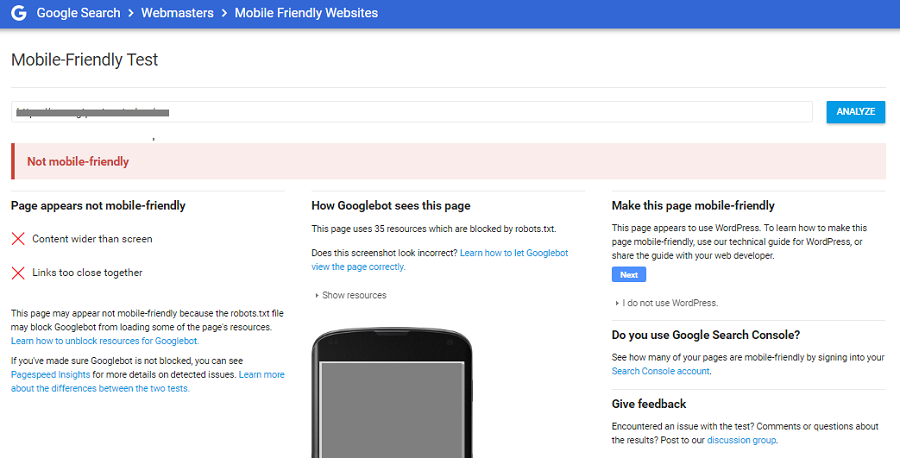This screenshot has width=900, height=458.
Task: Click the red X beside Links too close together
Action: [x=18, y=273]
